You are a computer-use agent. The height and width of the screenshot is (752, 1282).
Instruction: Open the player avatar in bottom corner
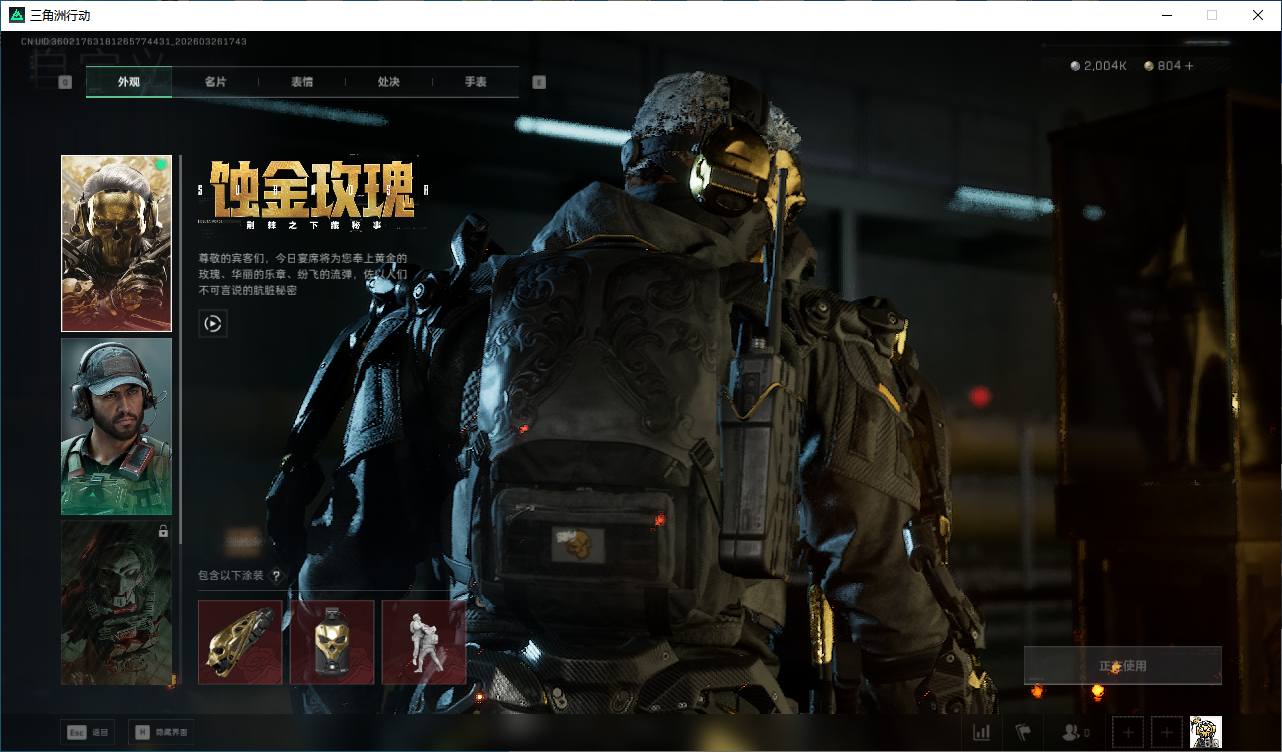(x=1206, y=732)
